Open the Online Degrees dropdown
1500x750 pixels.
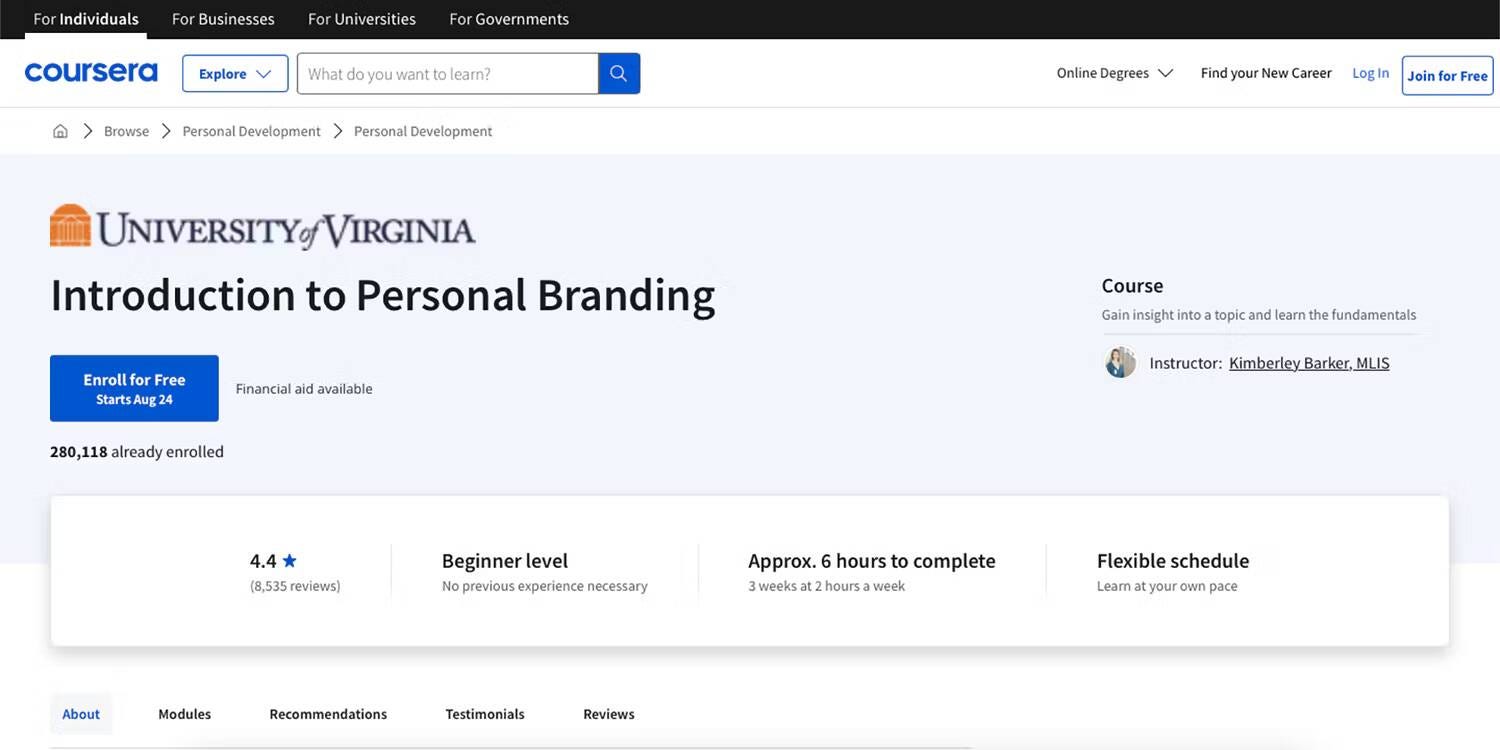pyautogui.click(x=1114, y=73)
